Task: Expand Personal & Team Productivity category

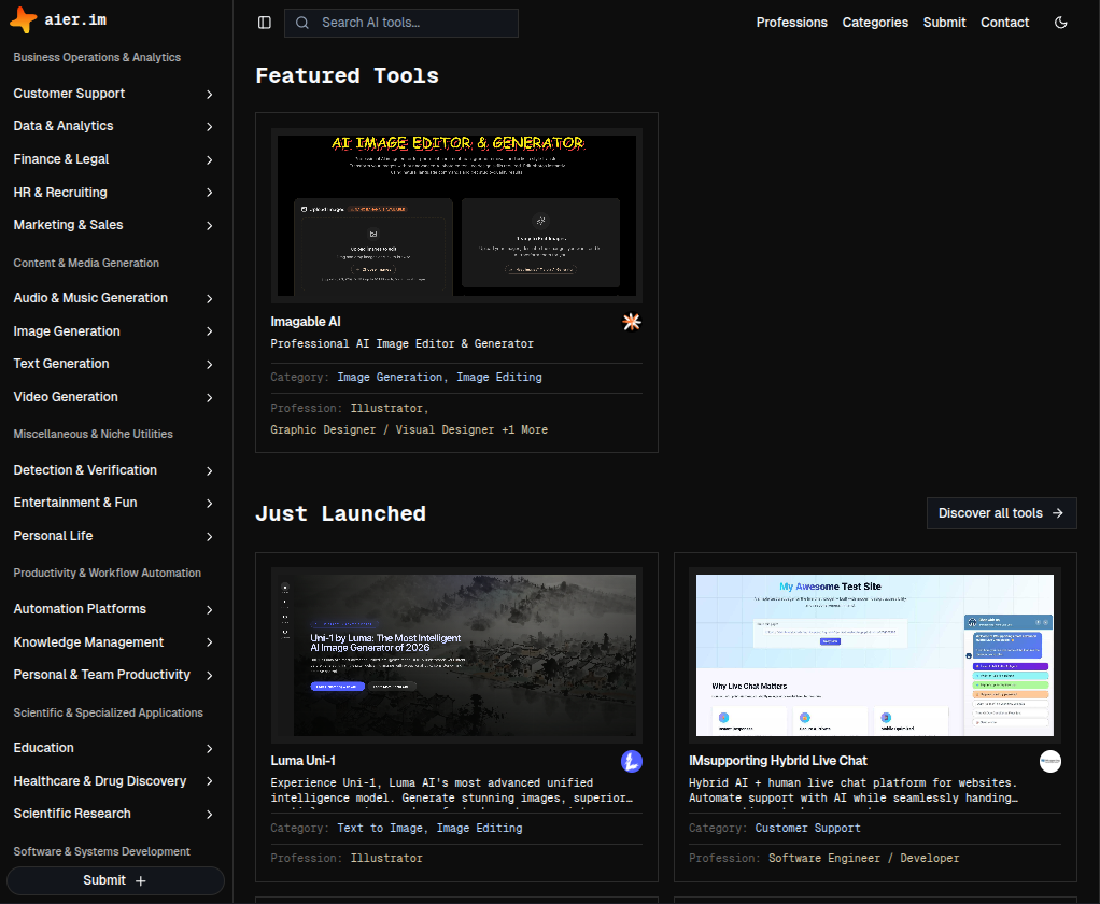Action: 113,675
